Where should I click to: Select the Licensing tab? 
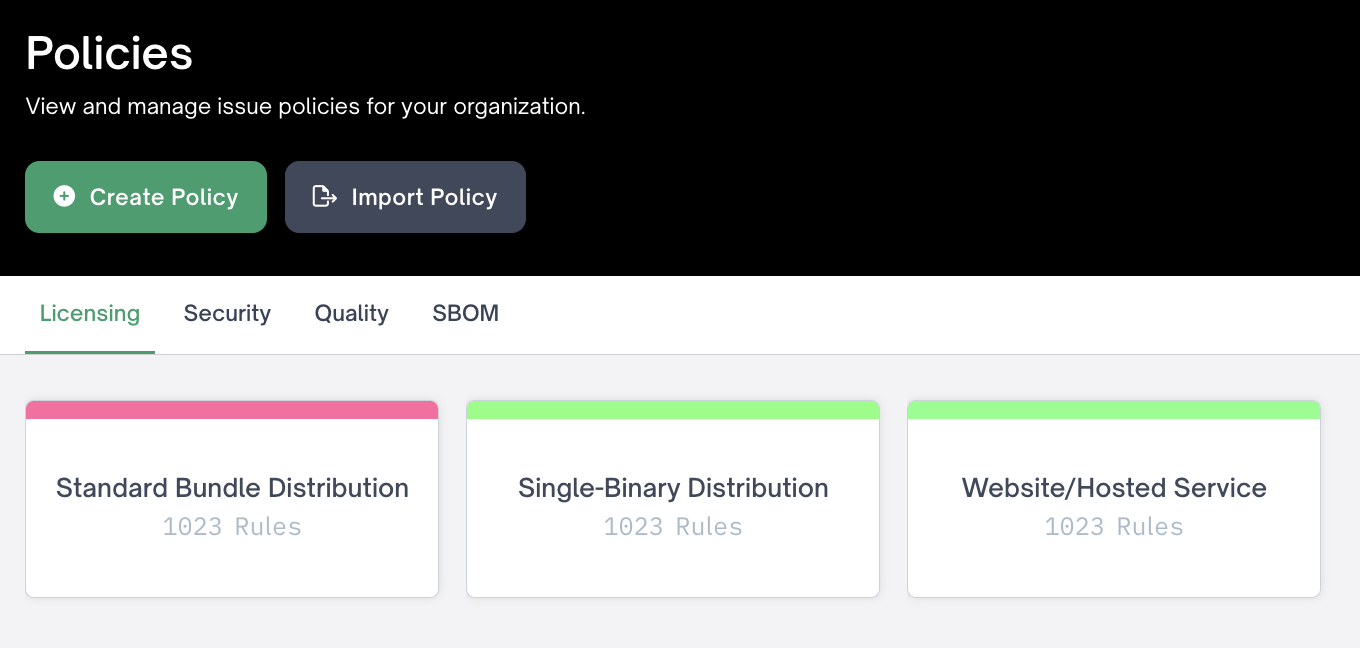pos(90,313)
